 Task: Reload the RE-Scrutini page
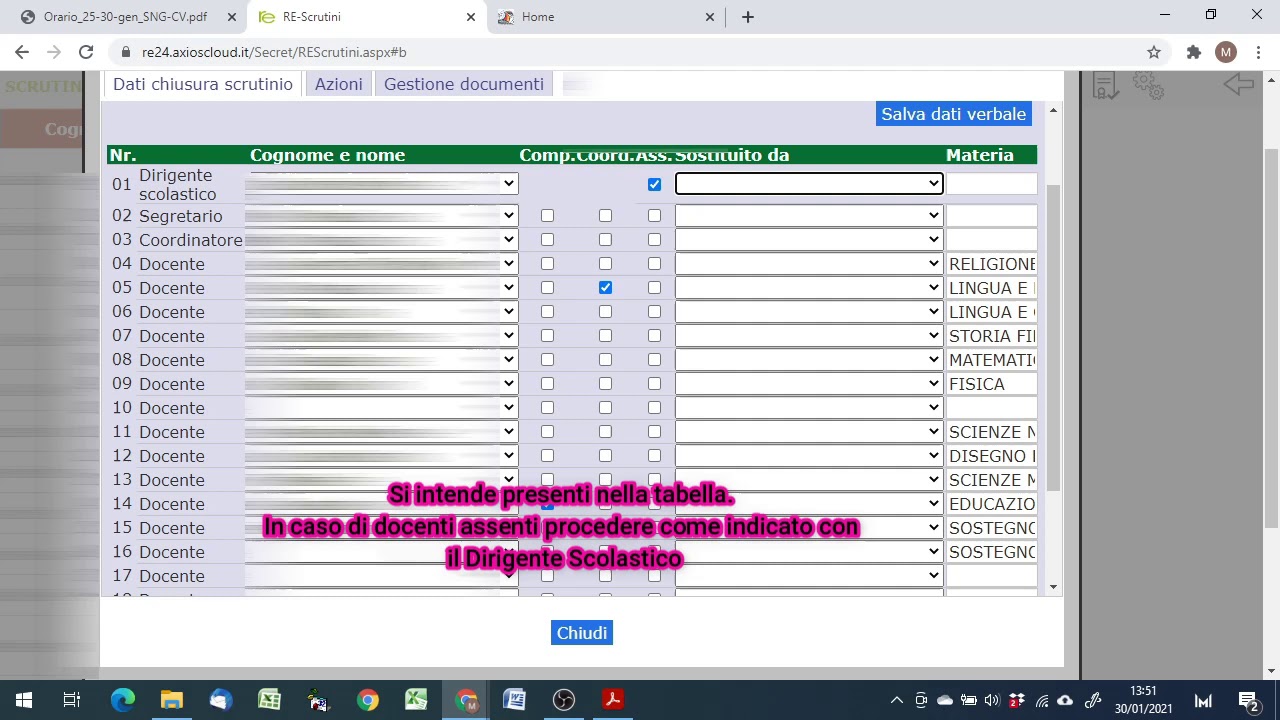(x=86, y=52)
